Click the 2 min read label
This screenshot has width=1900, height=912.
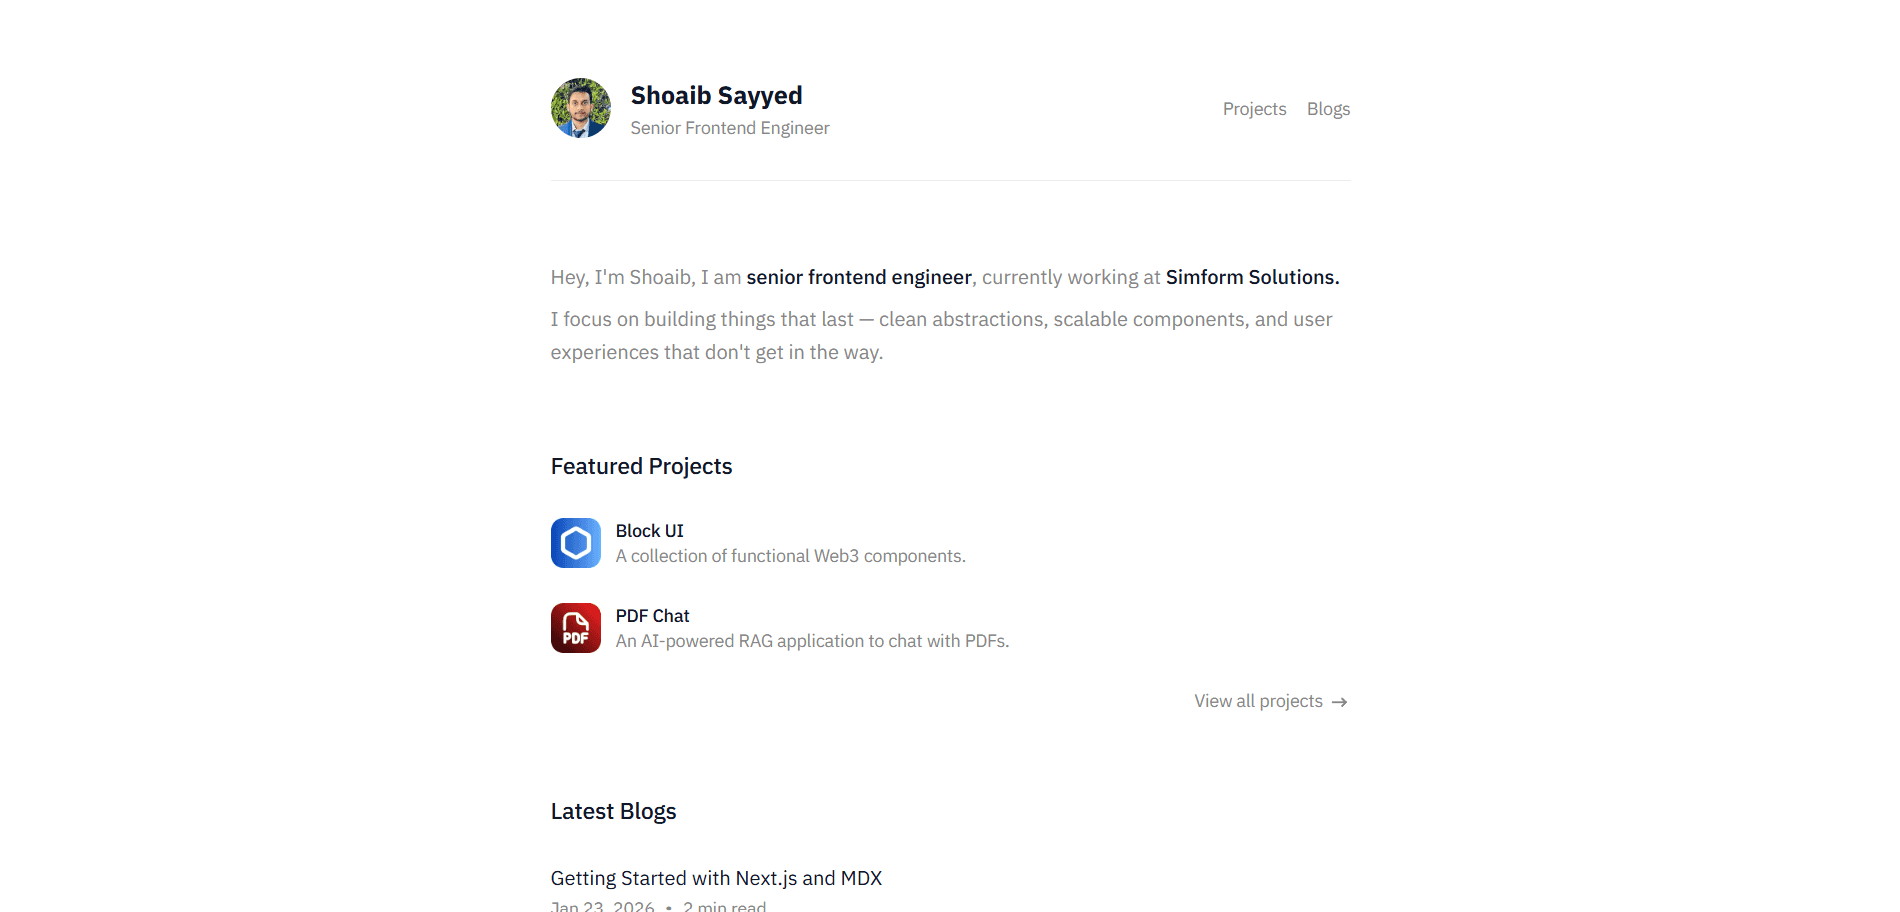(x=724, y=906)
